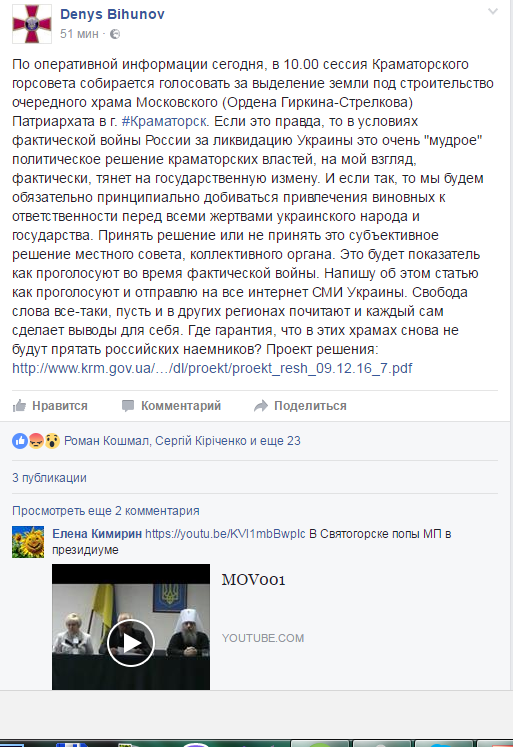The height and width of the screenshot is (747, 513).
Task: Play the MOV001 YouTube video
Action: point(131,642)
